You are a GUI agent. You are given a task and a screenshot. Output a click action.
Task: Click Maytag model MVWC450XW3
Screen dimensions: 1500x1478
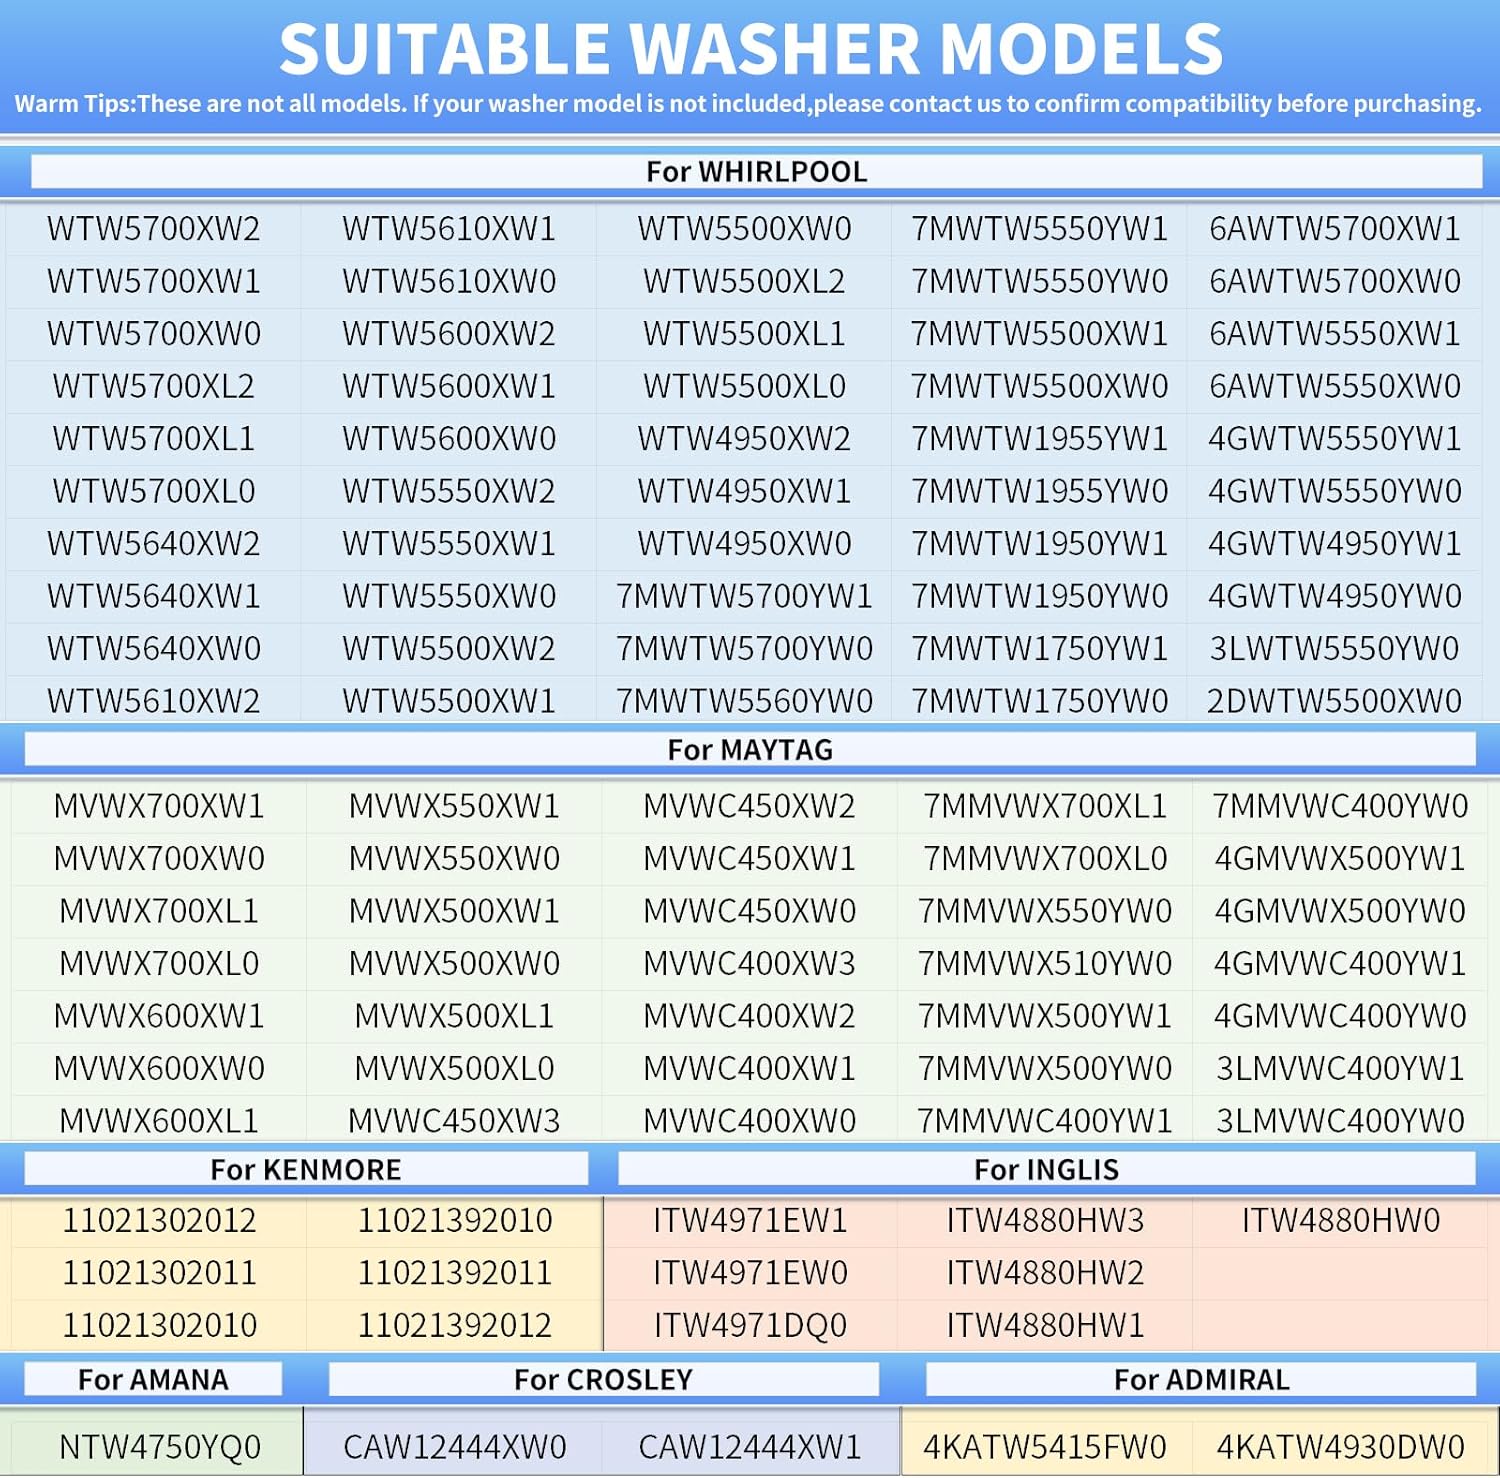[454, 1121]
